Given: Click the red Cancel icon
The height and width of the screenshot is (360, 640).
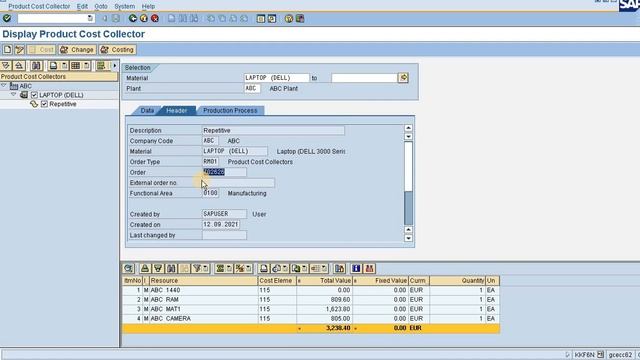Looking at the screenshot, I should point(155,18).
